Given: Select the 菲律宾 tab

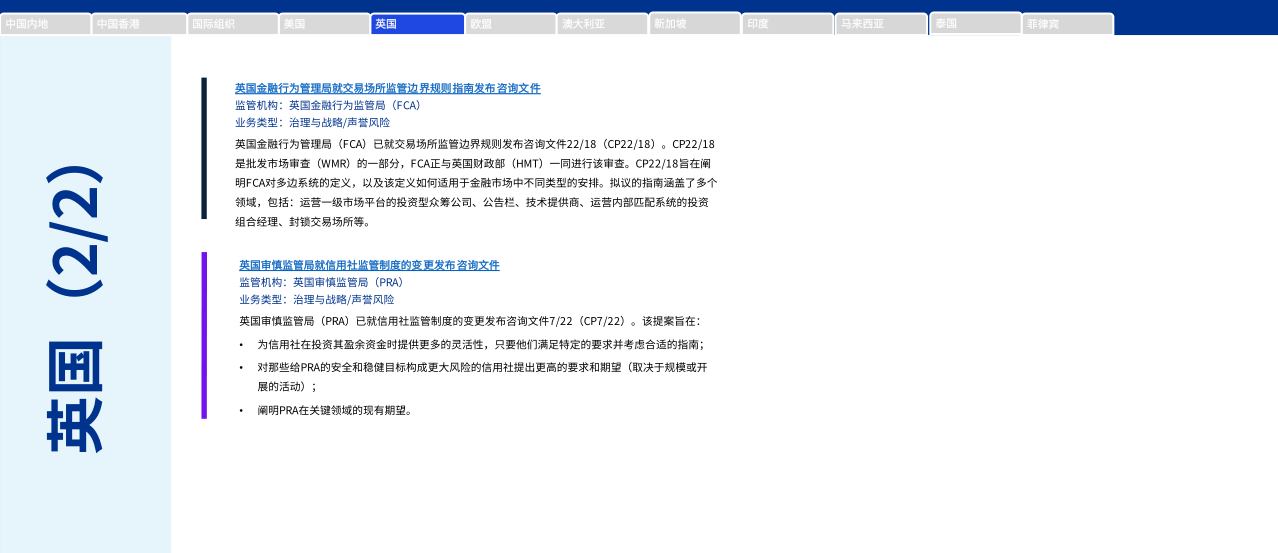Looking at the screenshot, I should [x=1067, y=24].
